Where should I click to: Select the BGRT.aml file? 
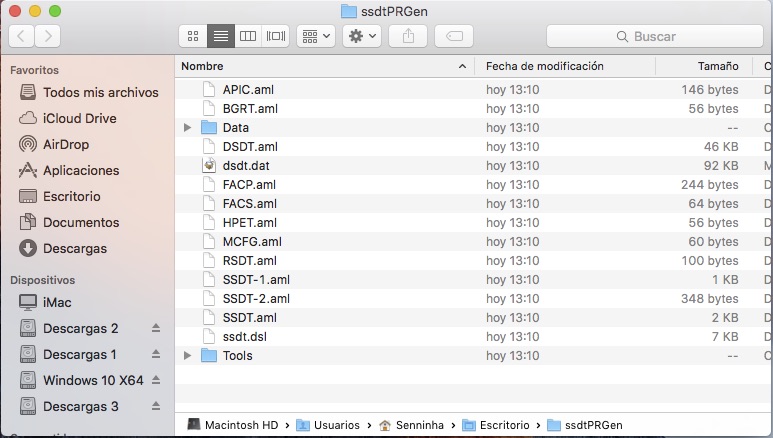[x=473, y=109]
